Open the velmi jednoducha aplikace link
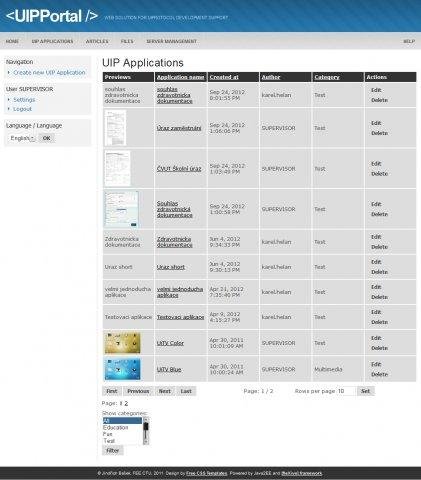Image resolution: width=421 pixels, height=480 pixels. click(180, 292)
